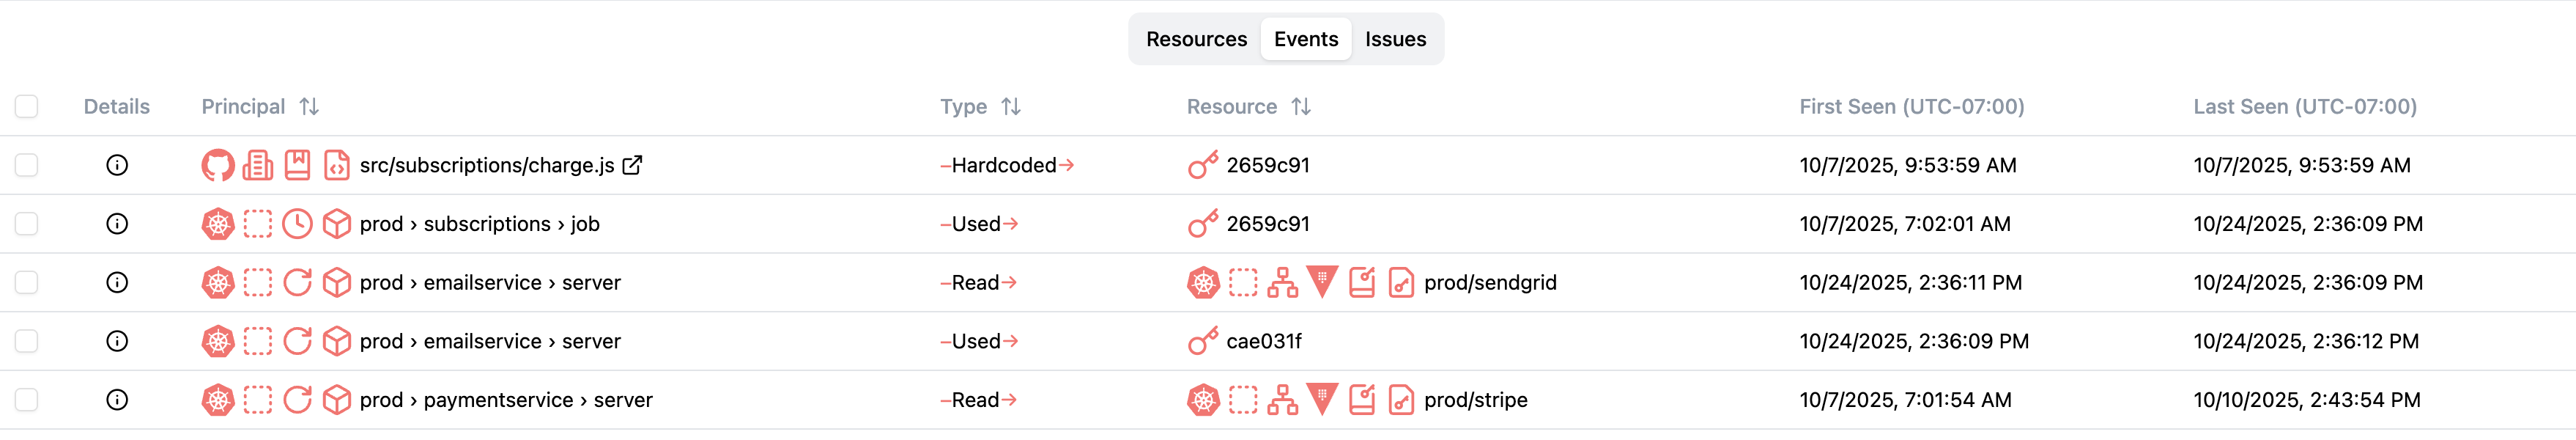The image size is (2576, 440).
Task: Click the key icon next to cae031f
Action: (1203, 341)
